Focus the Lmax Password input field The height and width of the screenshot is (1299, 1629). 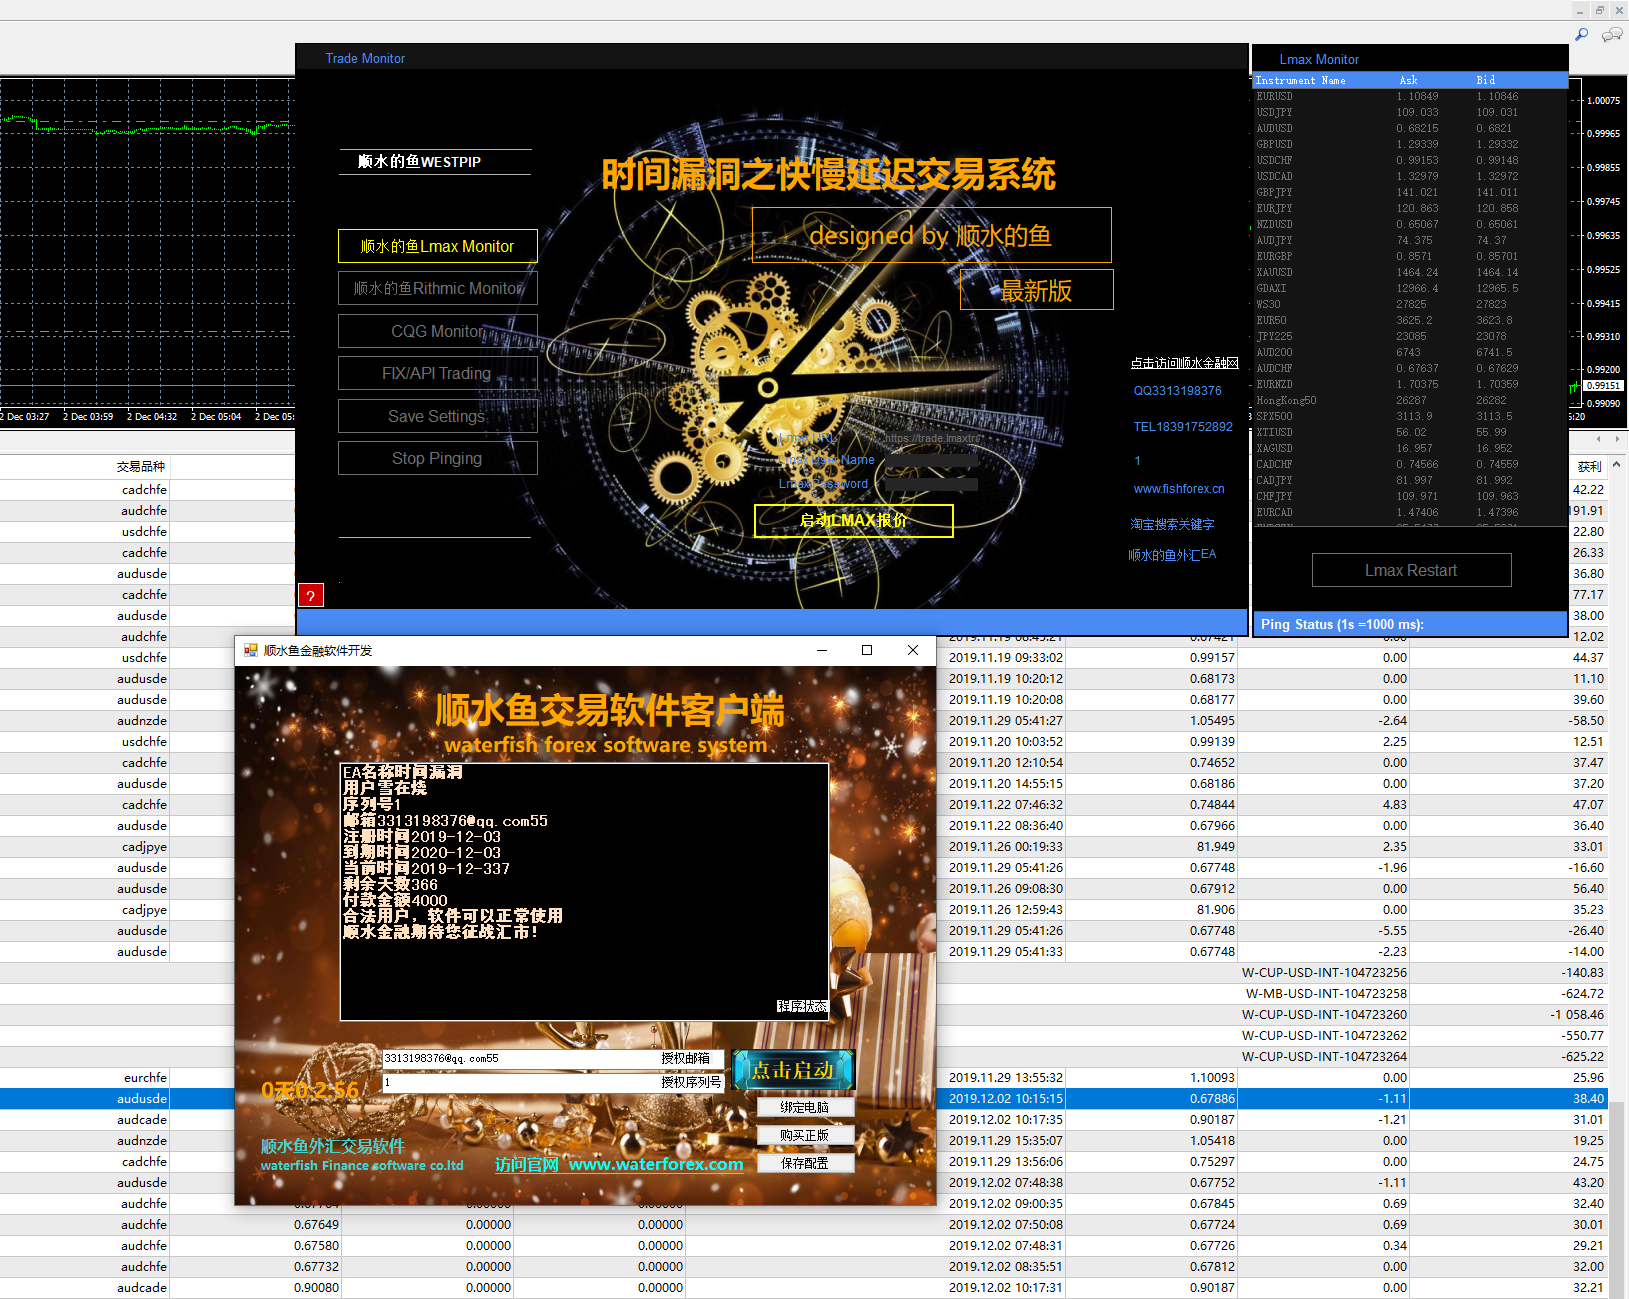coord(931,484)
